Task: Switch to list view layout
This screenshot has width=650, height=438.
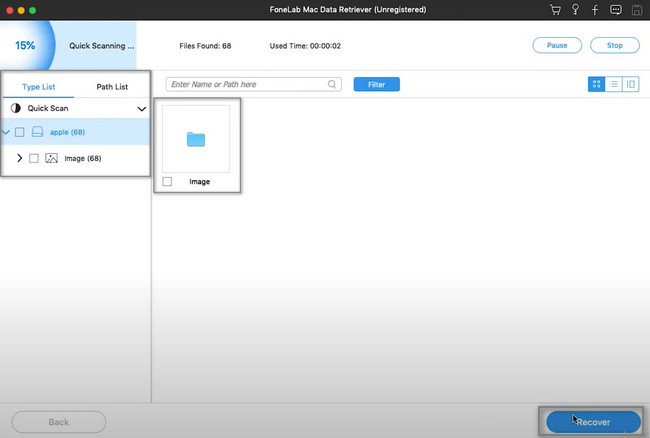Action: click(x=614, y=84)
